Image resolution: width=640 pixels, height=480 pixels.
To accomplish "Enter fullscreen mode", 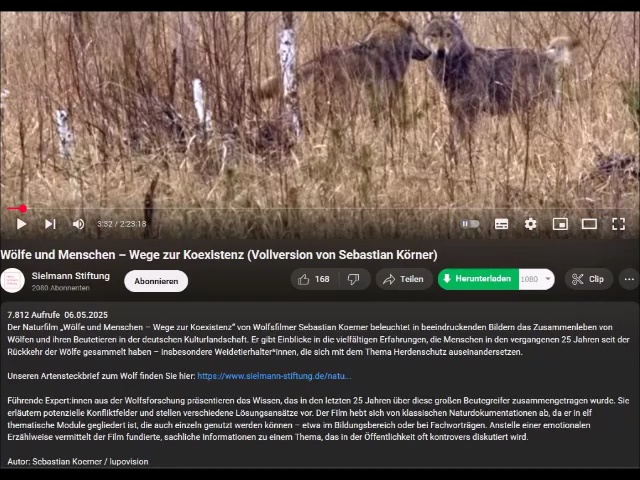I will tap(618, 224).
